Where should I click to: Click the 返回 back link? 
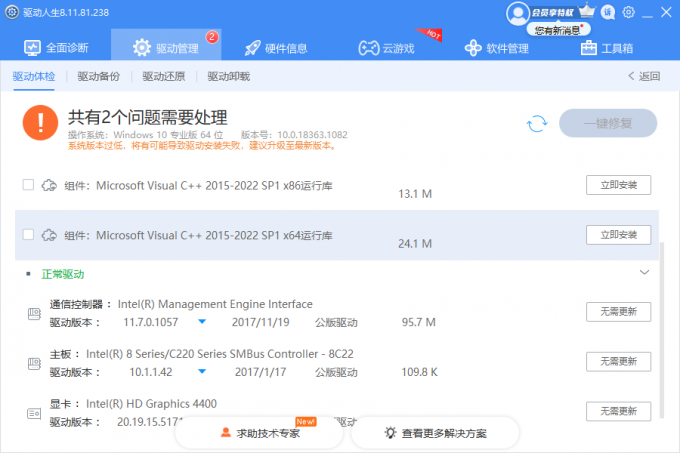pos(644,76)
